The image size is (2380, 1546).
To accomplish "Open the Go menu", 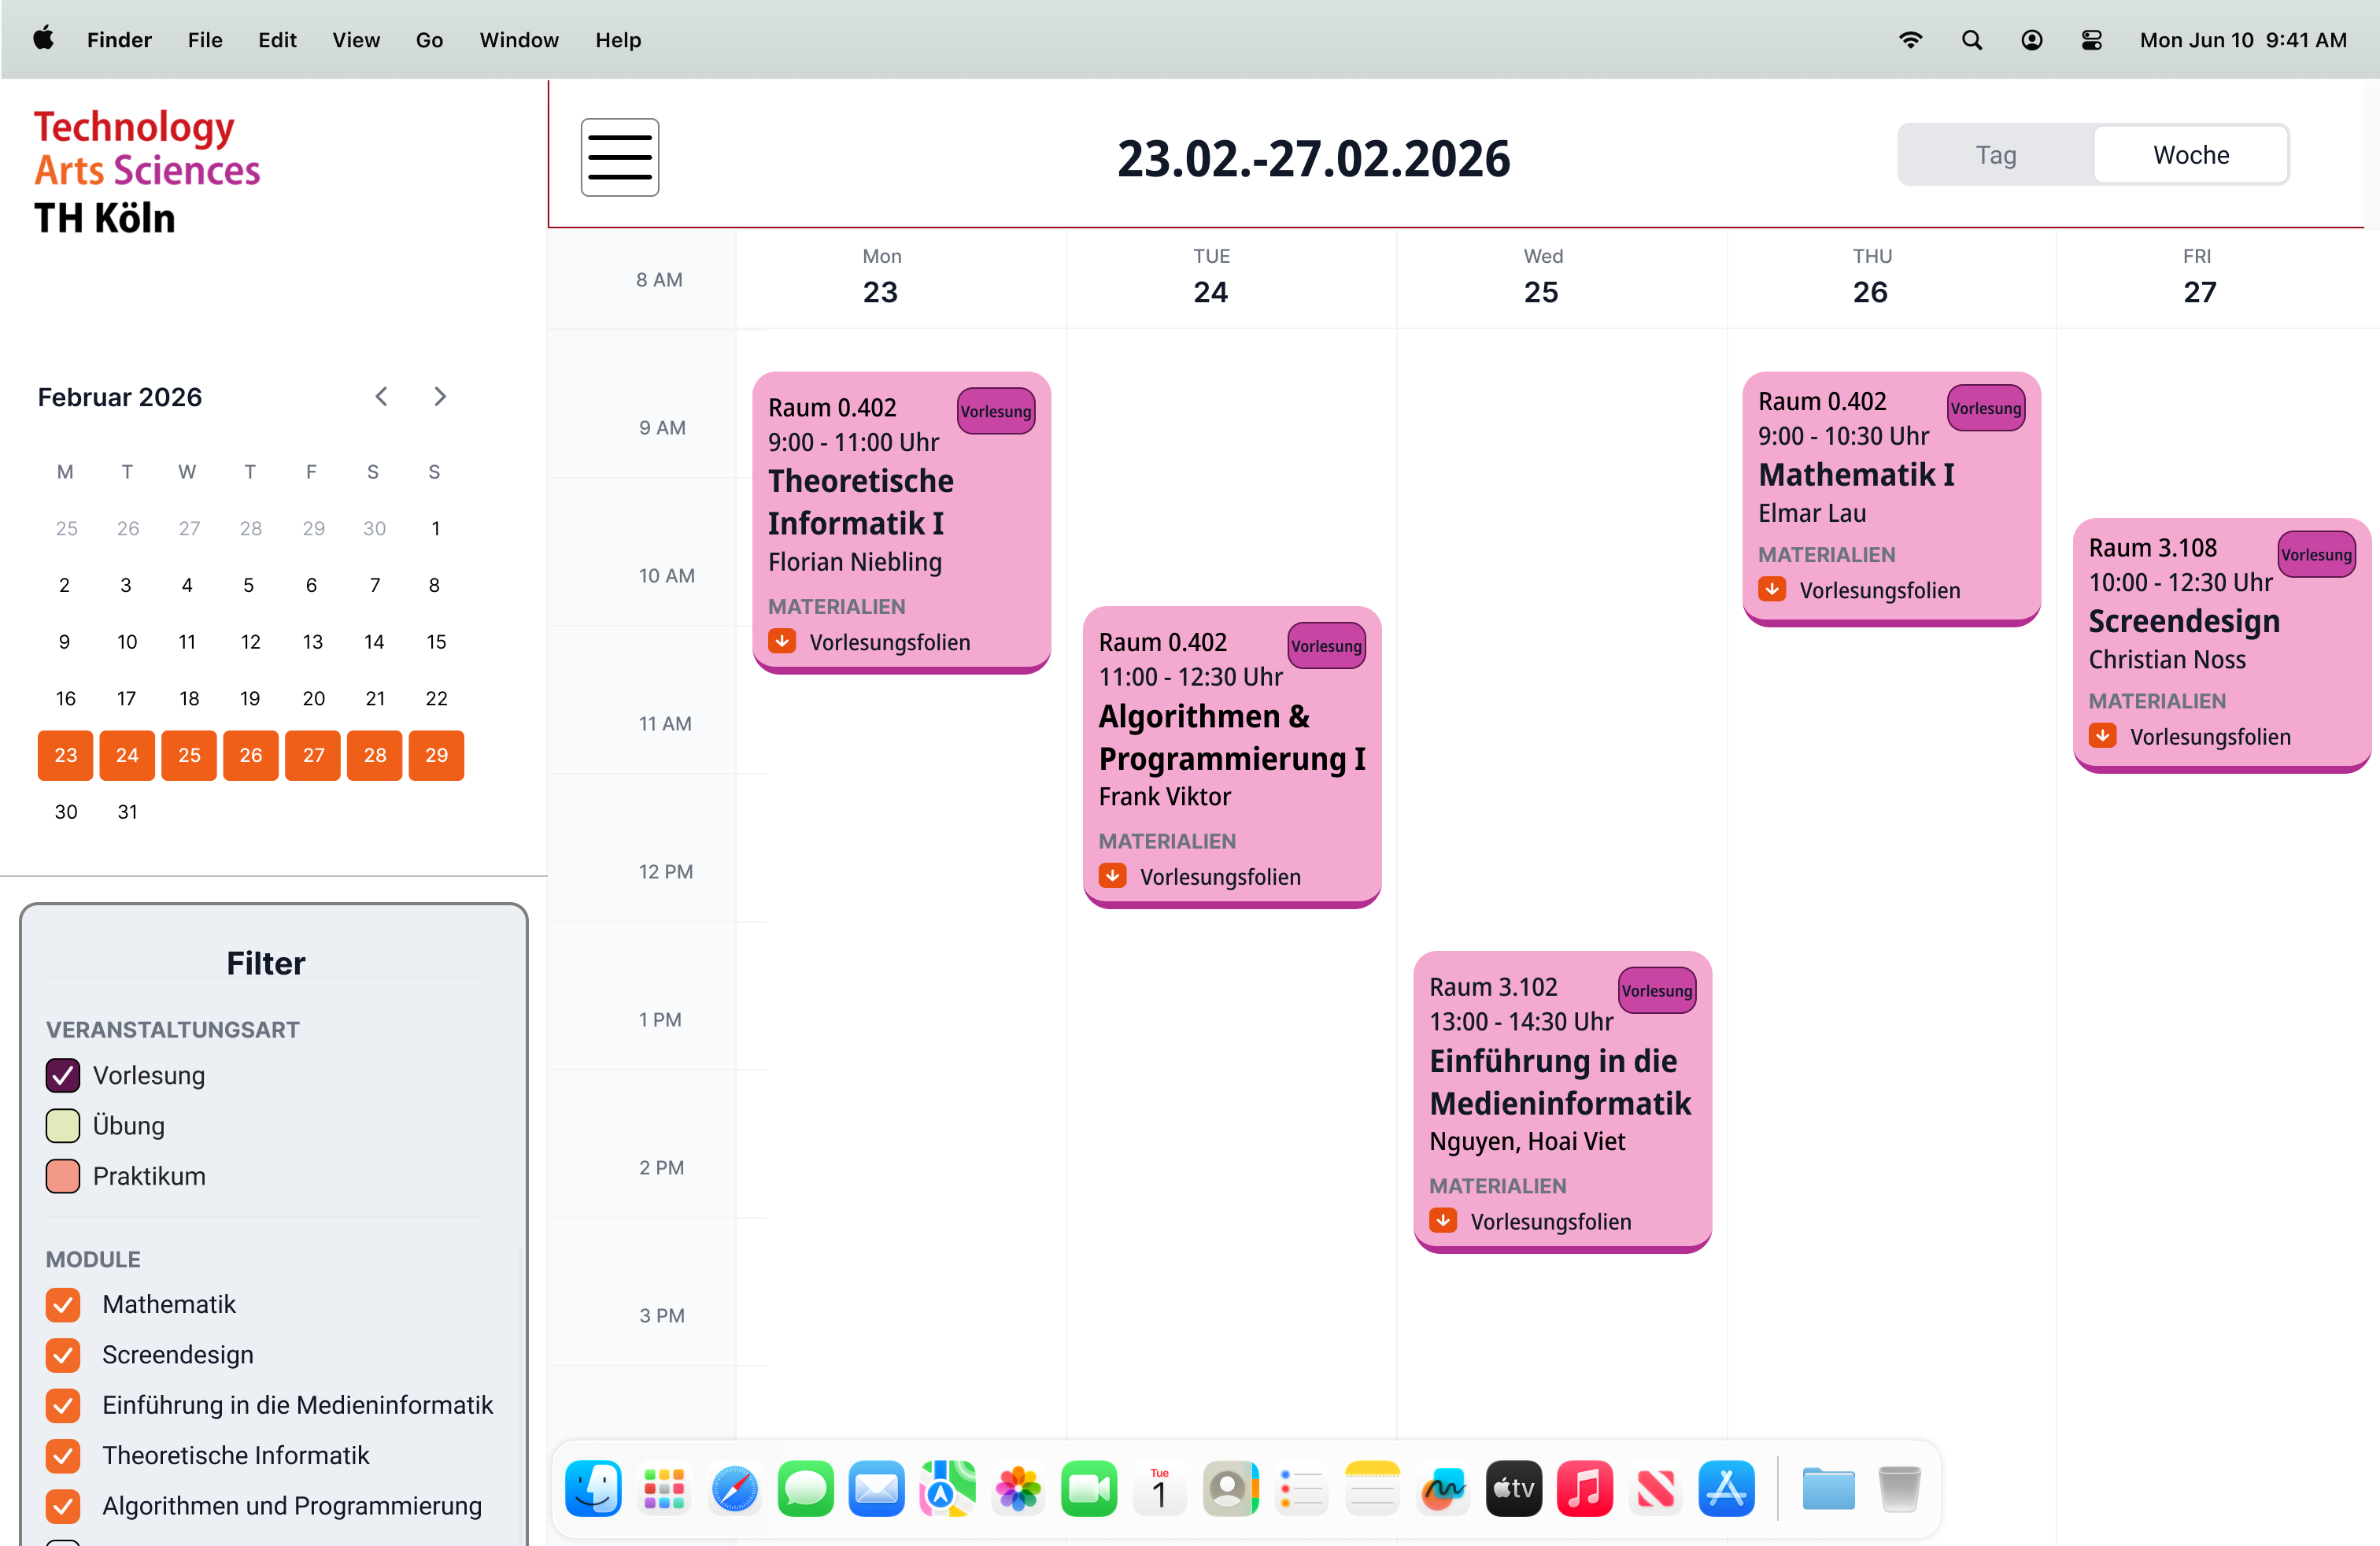I will tap(429, 40).
